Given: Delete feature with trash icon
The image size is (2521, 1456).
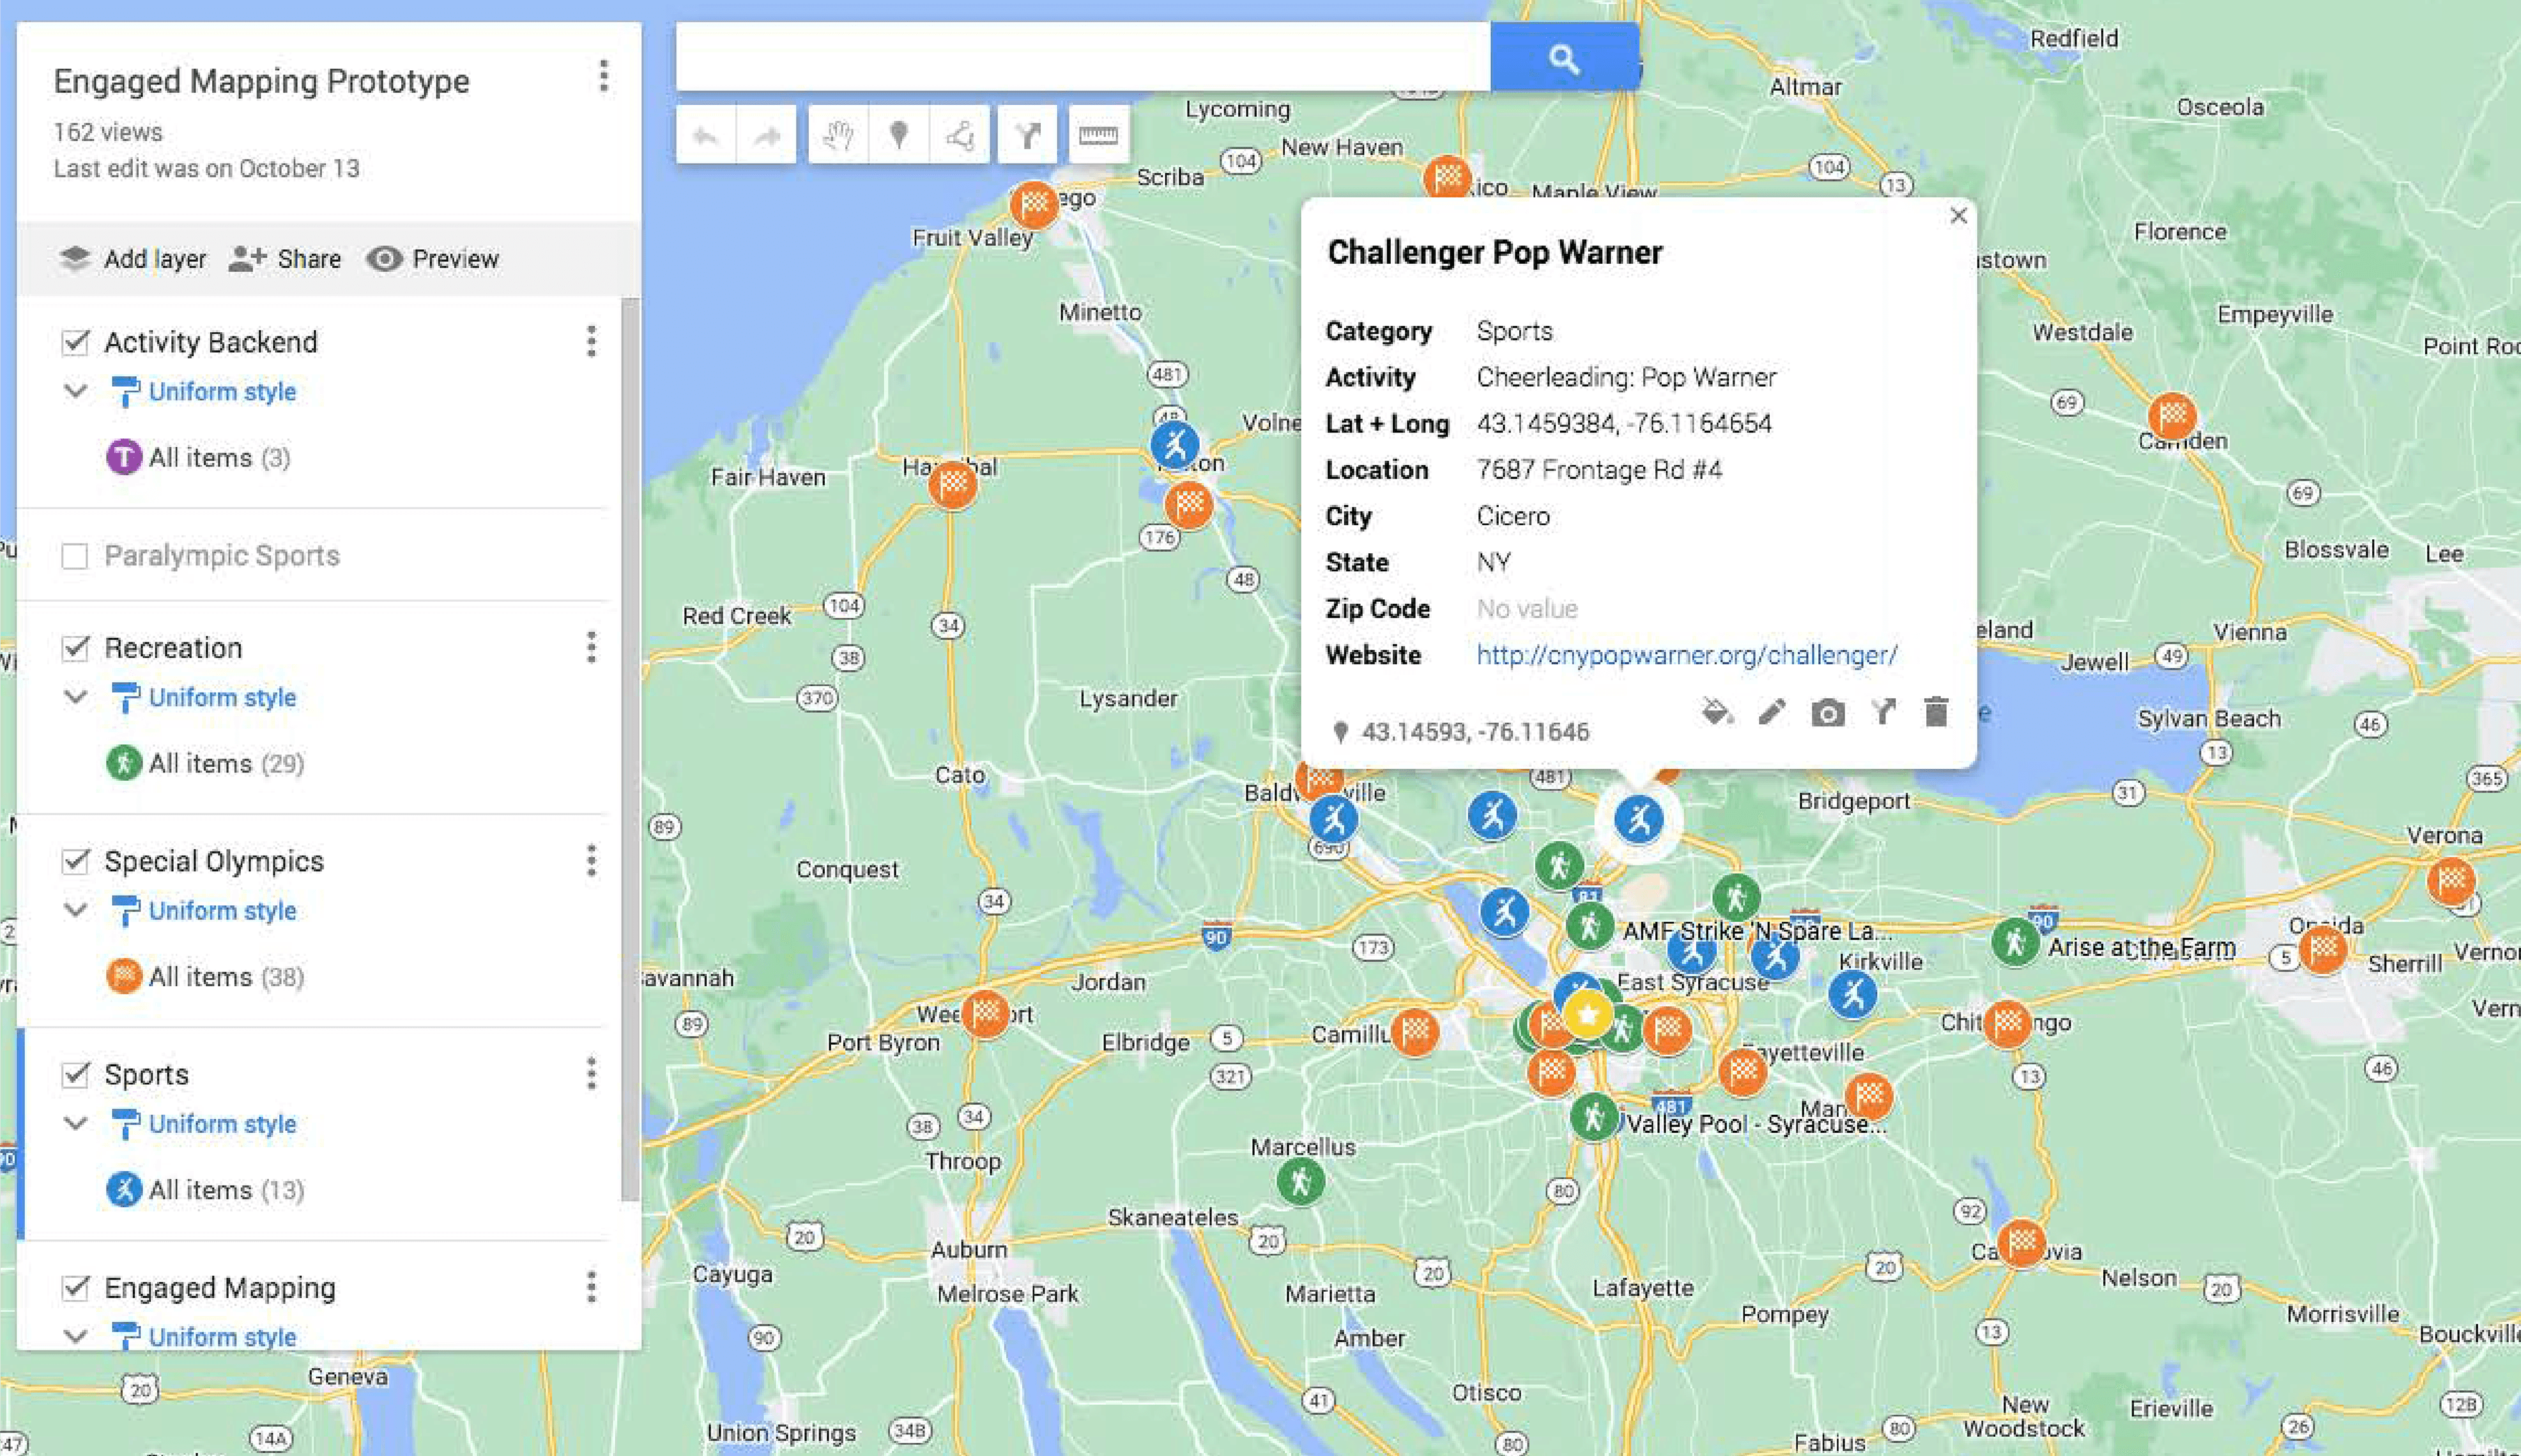Looking at the screenshot, I should click(x=1935, y=712).
